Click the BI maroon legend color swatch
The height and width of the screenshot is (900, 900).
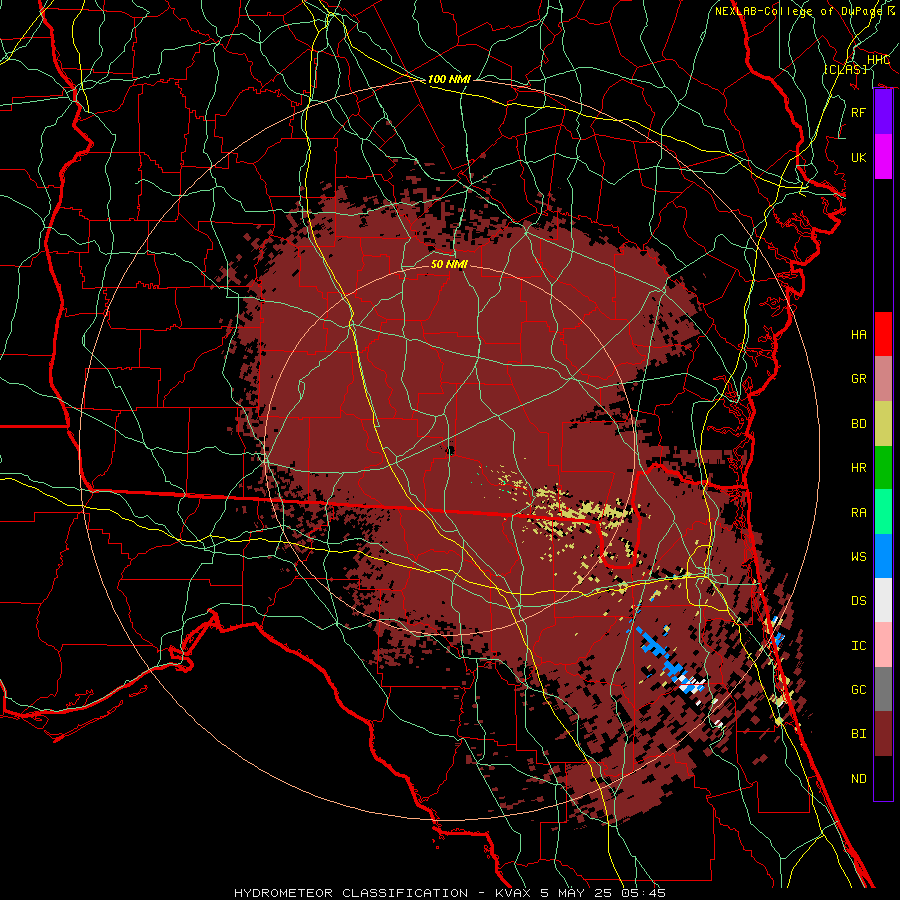[x=883, y=734]
